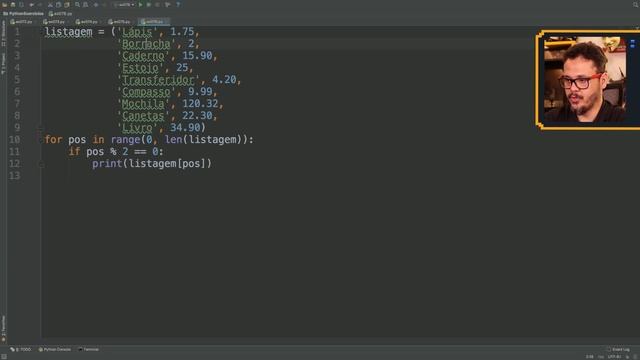This screenshot has height=360, width=640.
Task: Click 'pos % 2 == 0' condition on line 11
Action: point(122,152)
